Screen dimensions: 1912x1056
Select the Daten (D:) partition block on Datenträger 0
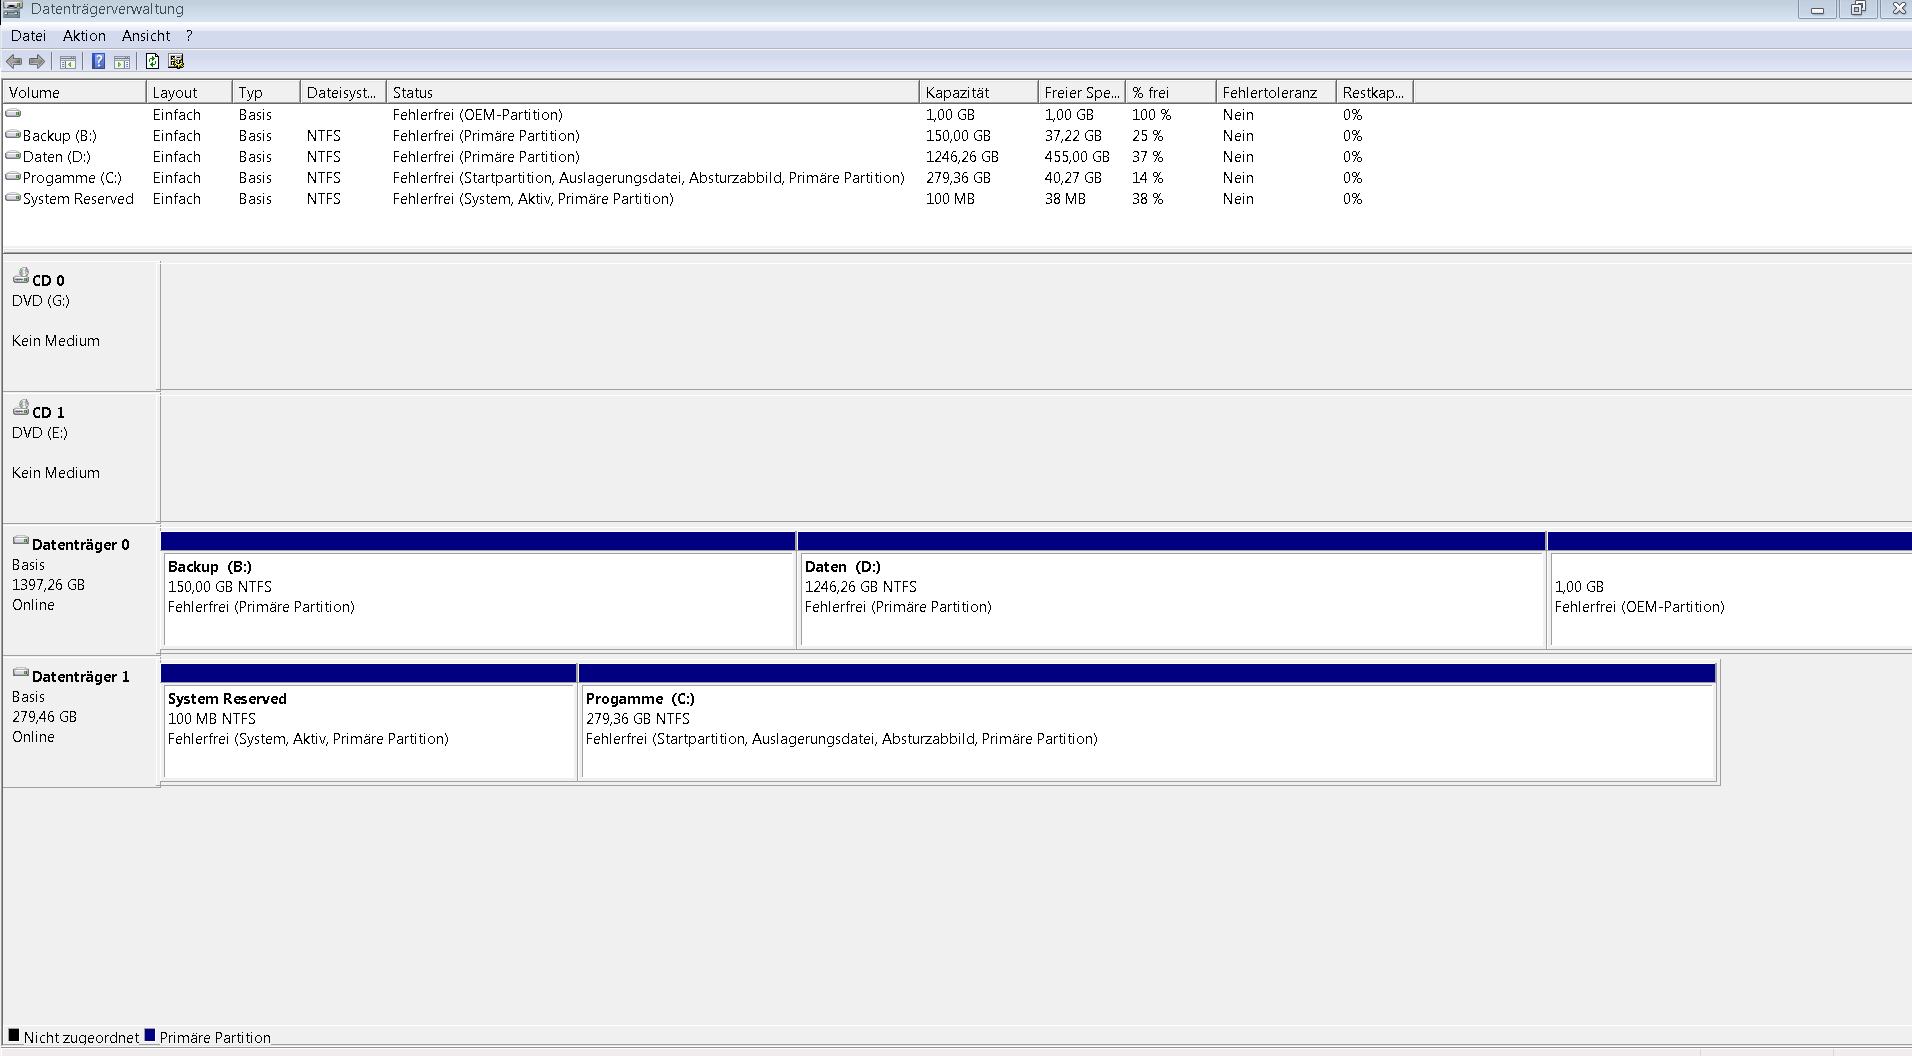tap(1172, 590)
